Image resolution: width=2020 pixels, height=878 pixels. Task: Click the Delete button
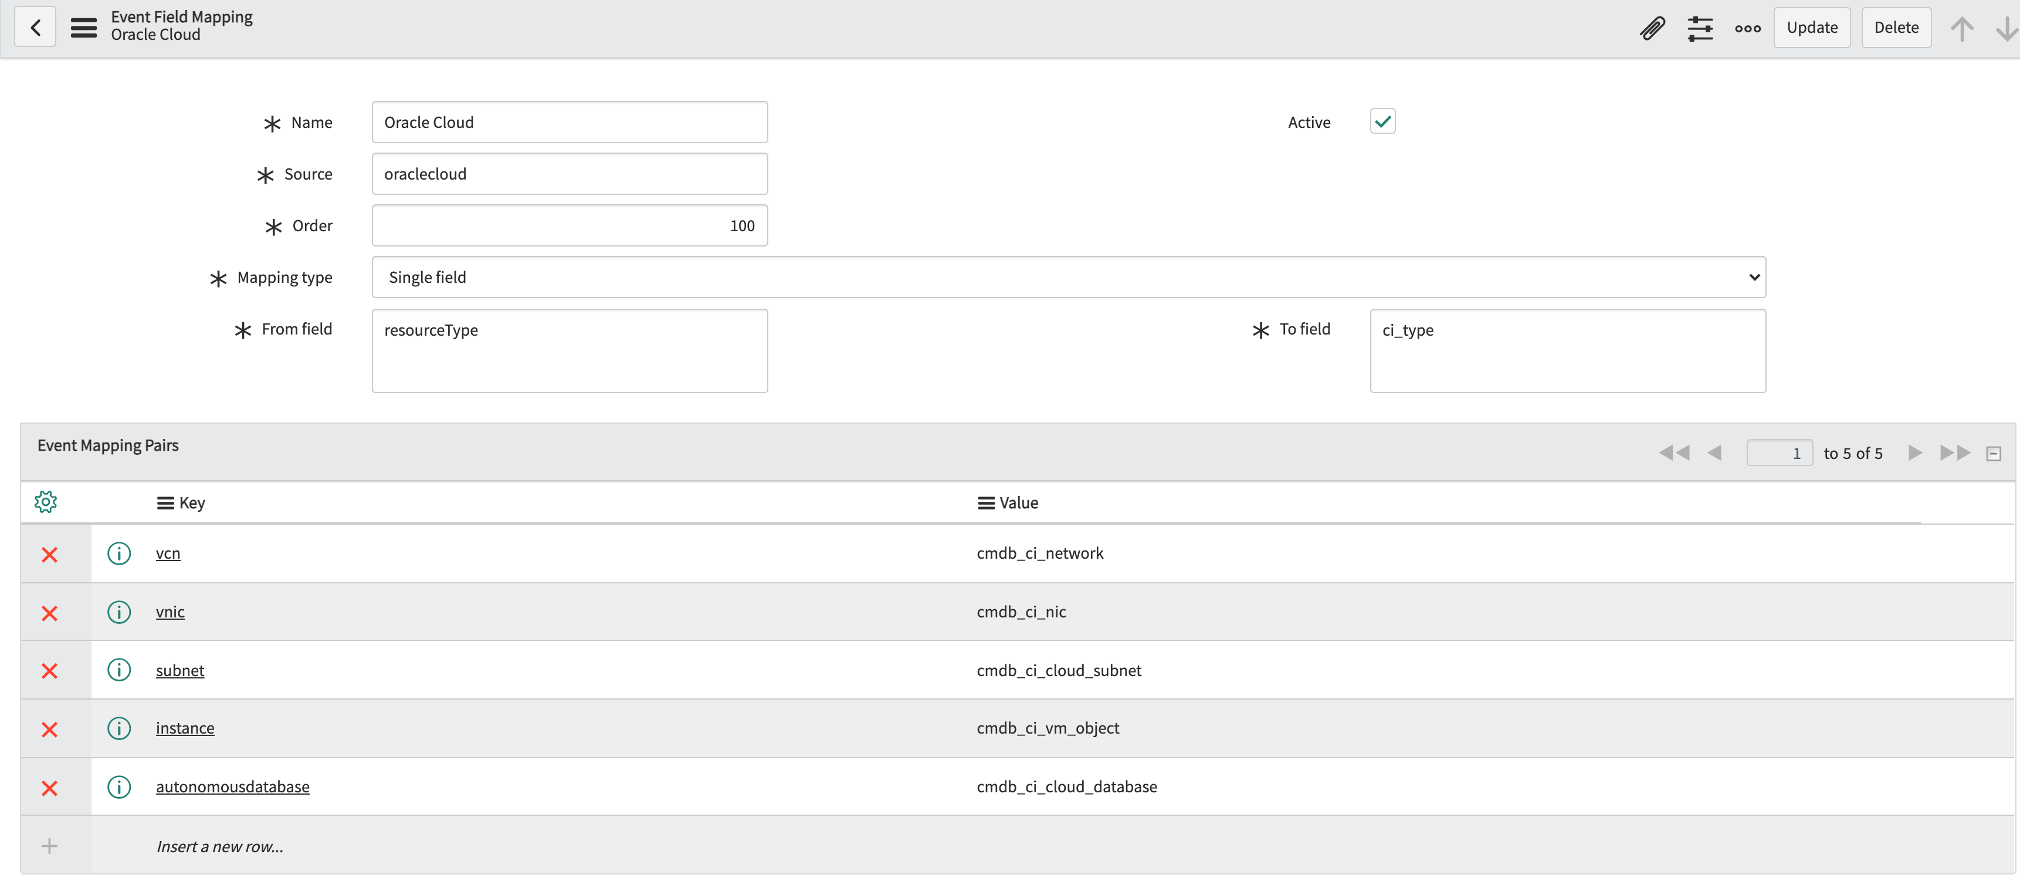pos(1896,28)
